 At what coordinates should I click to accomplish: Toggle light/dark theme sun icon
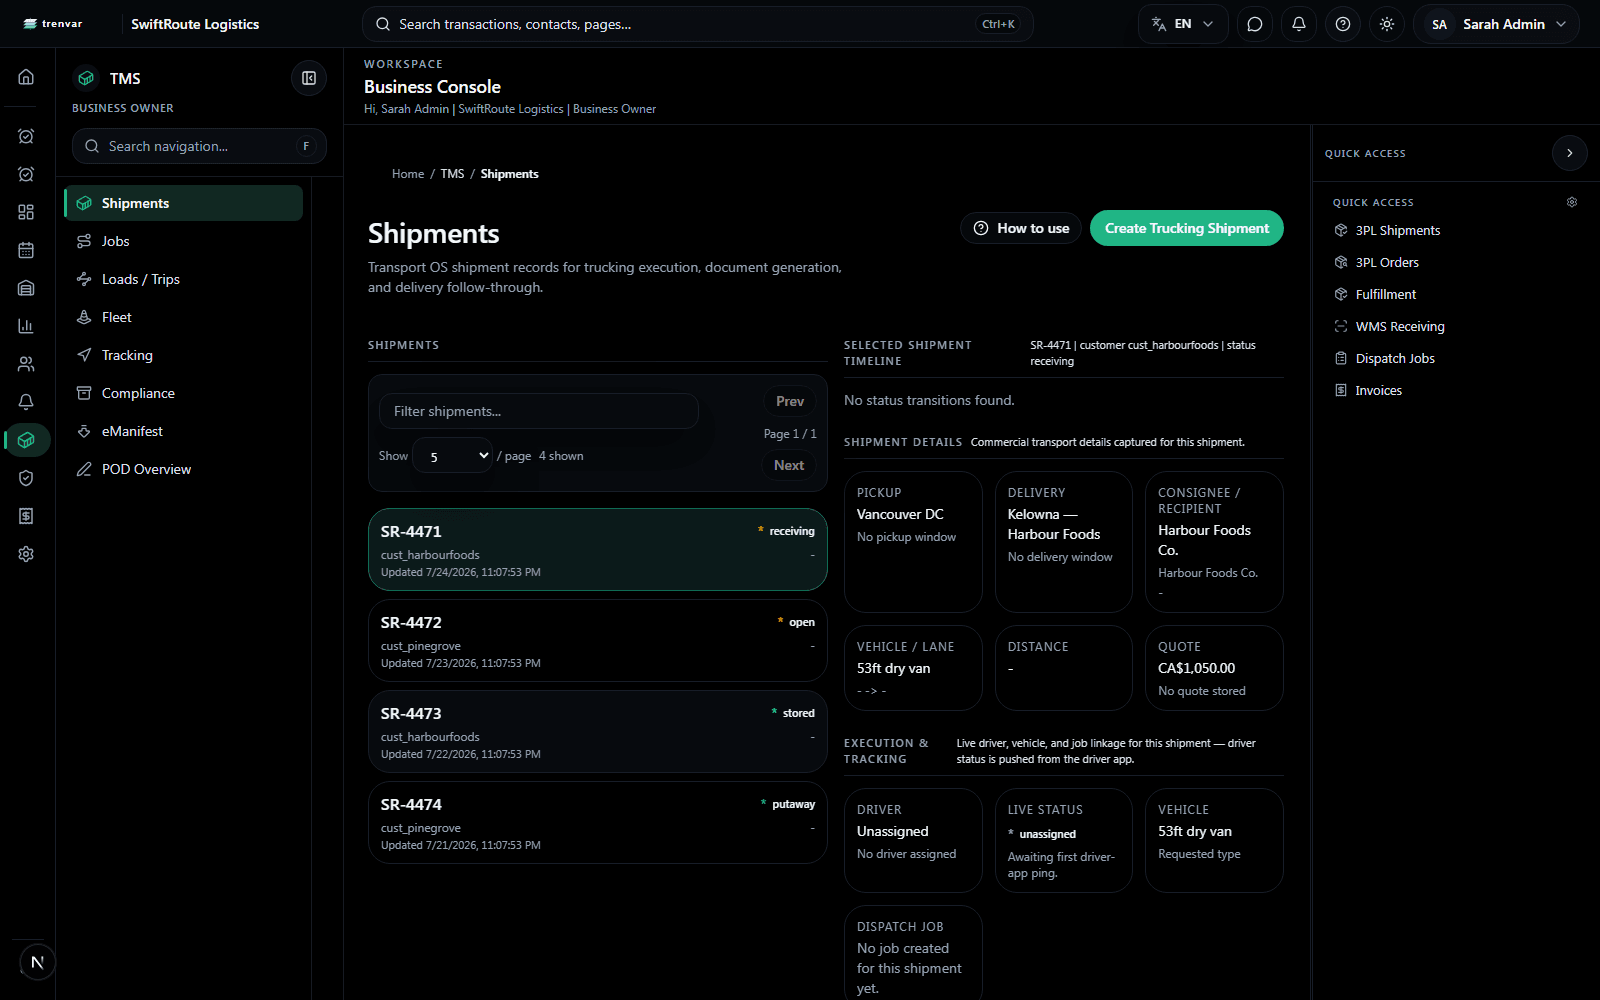coord(1387,24)
